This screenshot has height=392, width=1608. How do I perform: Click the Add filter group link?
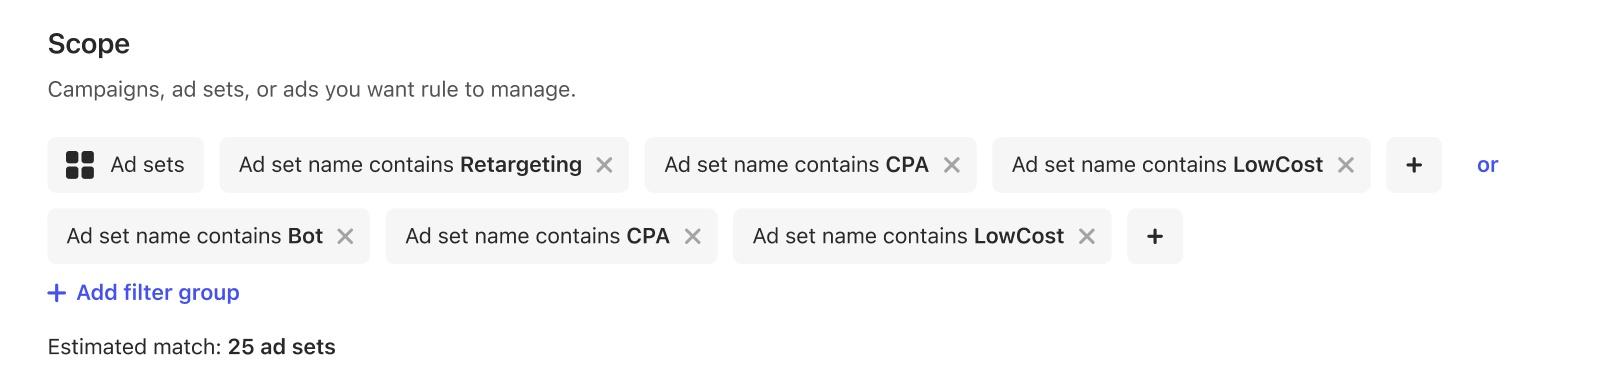144,292
